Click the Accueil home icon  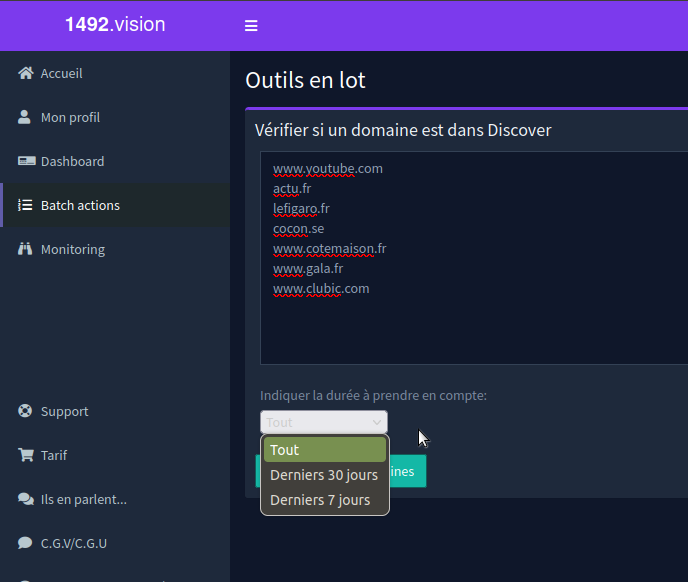tap(25, 73)
